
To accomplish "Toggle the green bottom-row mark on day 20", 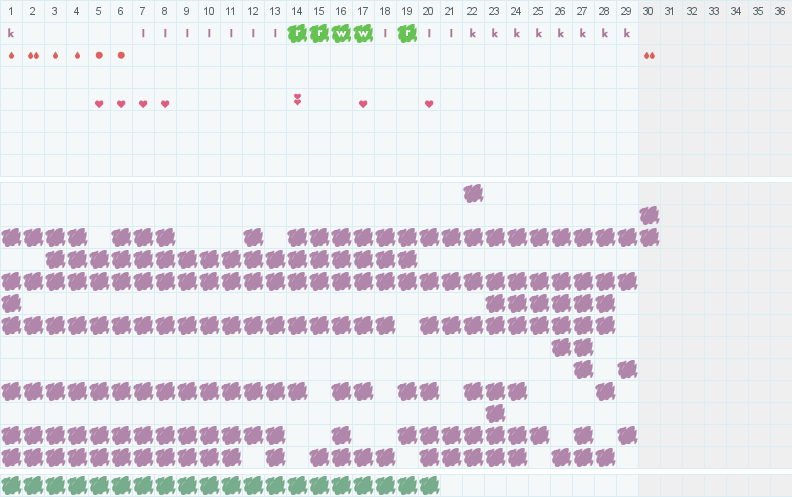I will [x=429, y=485].
